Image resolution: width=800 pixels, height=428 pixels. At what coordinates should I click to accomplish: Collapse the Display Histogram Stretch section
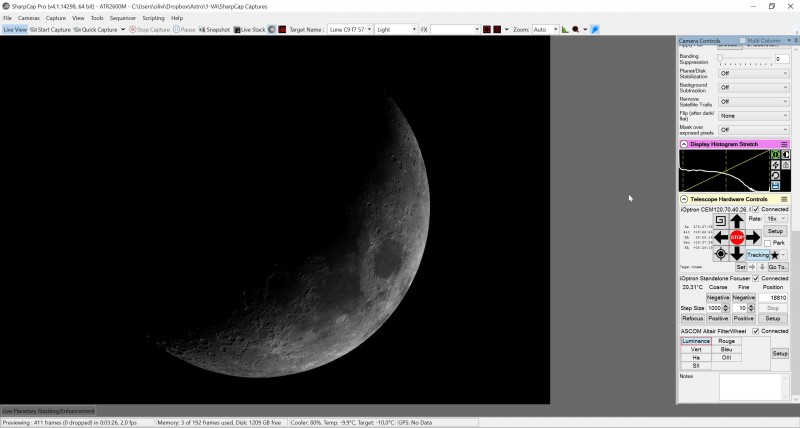point(684,144)
